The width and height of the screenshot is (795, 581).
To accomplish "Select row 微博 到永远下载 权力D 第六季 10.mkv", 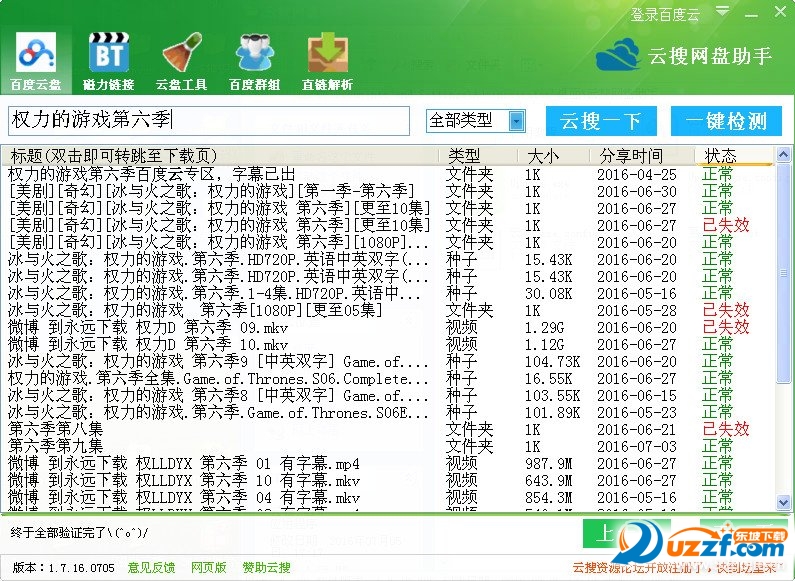I will coord(388,344).
